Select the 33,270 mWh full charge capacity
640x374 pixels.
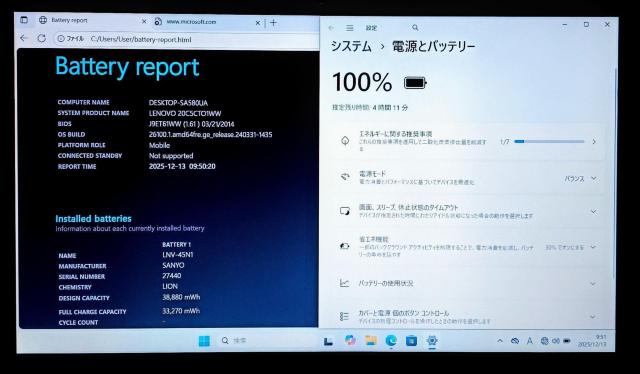point(181,311)
